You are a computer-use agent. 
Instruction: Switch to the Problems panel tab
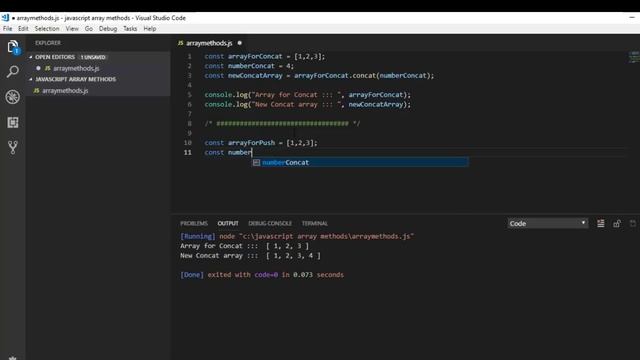pyautogui.click(x=194, y=223)
